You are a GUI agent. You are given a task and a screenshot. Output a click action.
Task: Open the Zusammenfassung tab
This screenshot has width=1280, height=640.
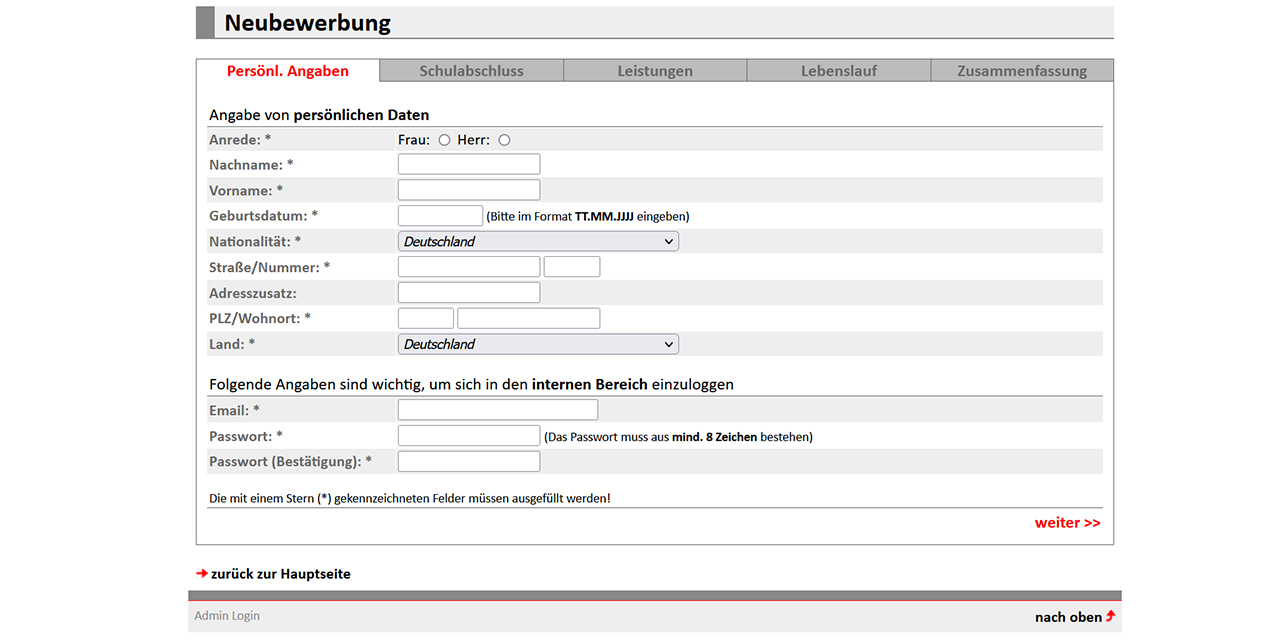pos(1021,70)
